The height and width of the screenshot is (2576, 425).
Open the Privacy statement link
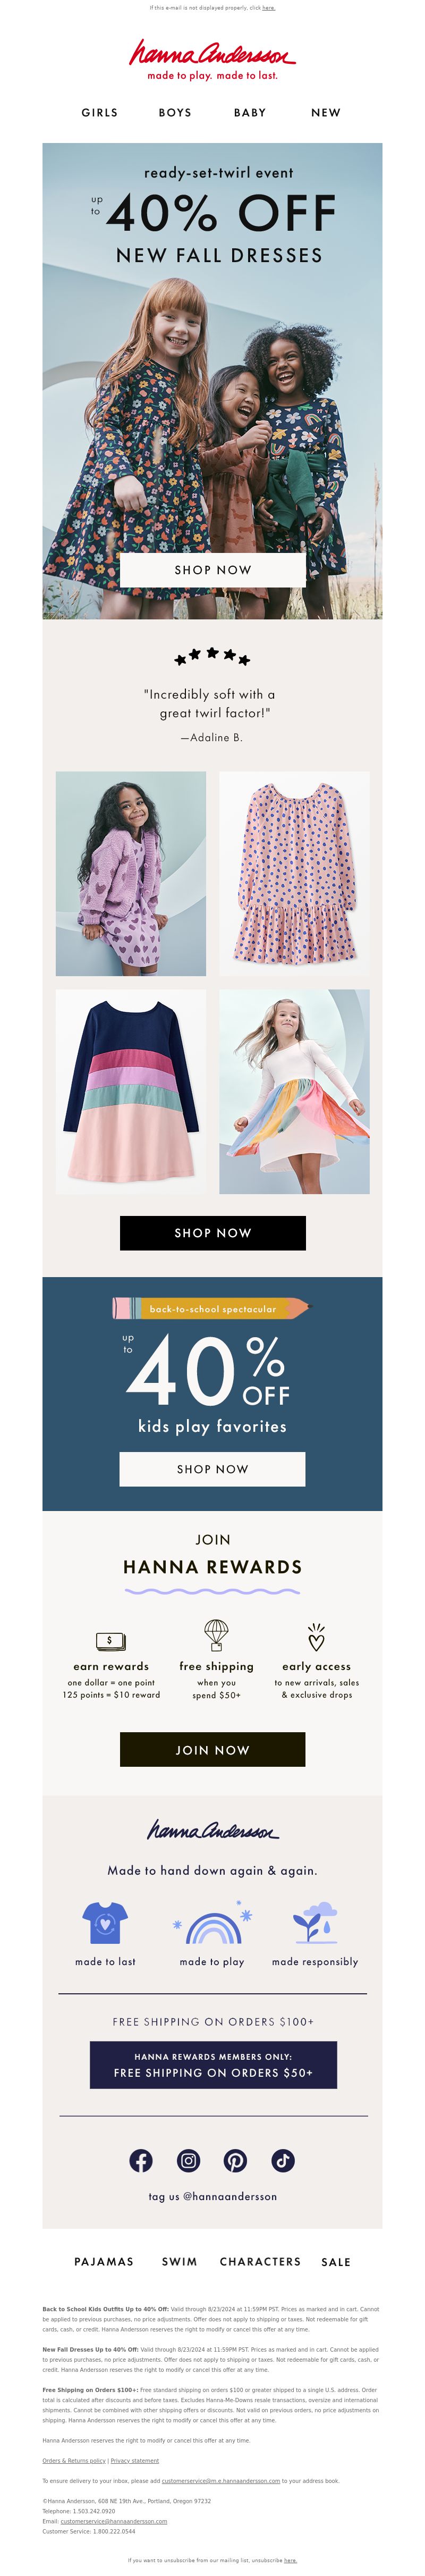(x=135, y=2460)
